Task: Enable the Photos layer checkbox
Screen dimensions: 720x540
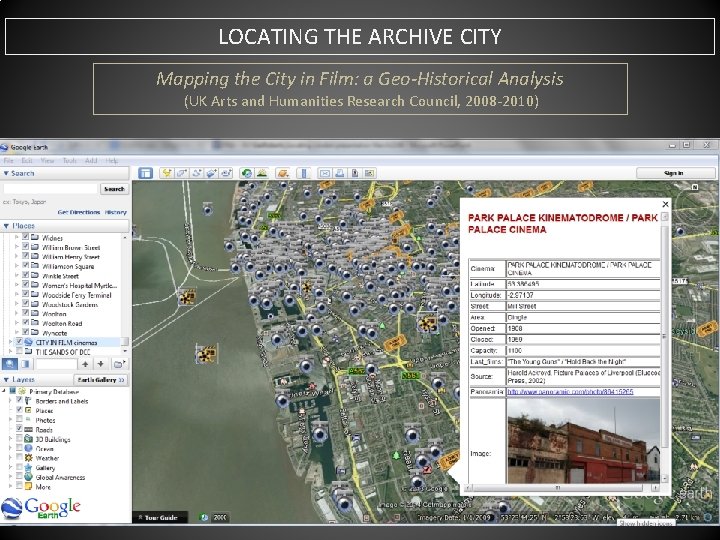Action: (x=19, y=420)
